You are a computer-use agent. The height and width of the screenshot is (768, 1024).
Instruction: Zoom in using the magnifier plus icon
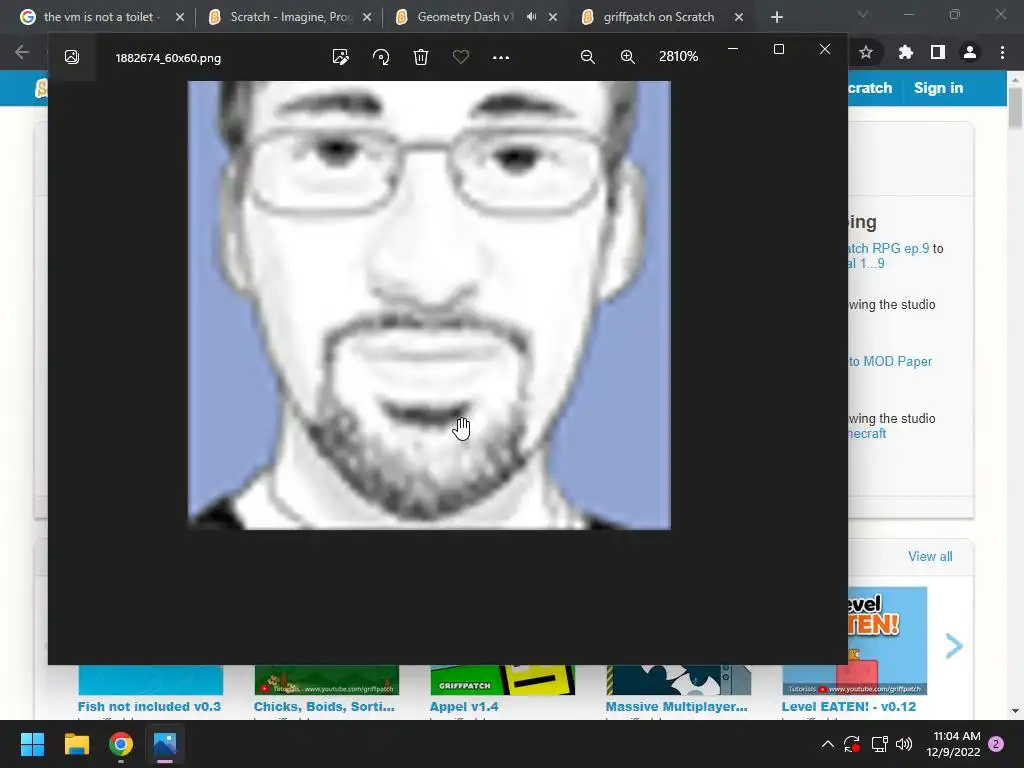click(628, 57)
